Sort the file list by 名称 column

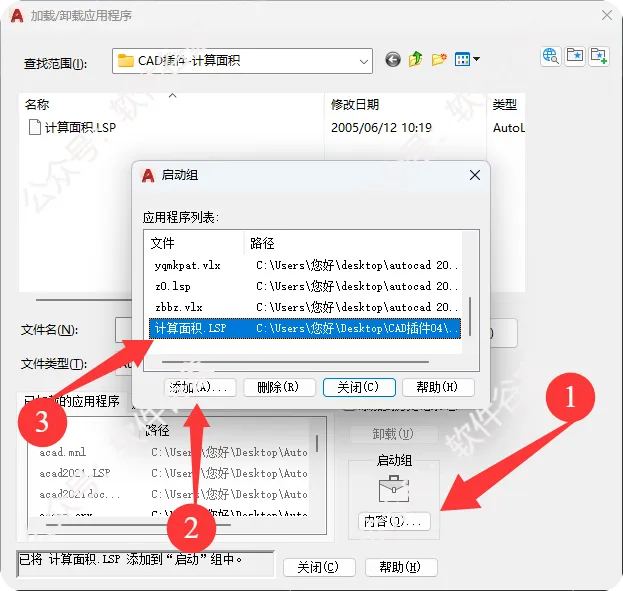pos(37,105)
